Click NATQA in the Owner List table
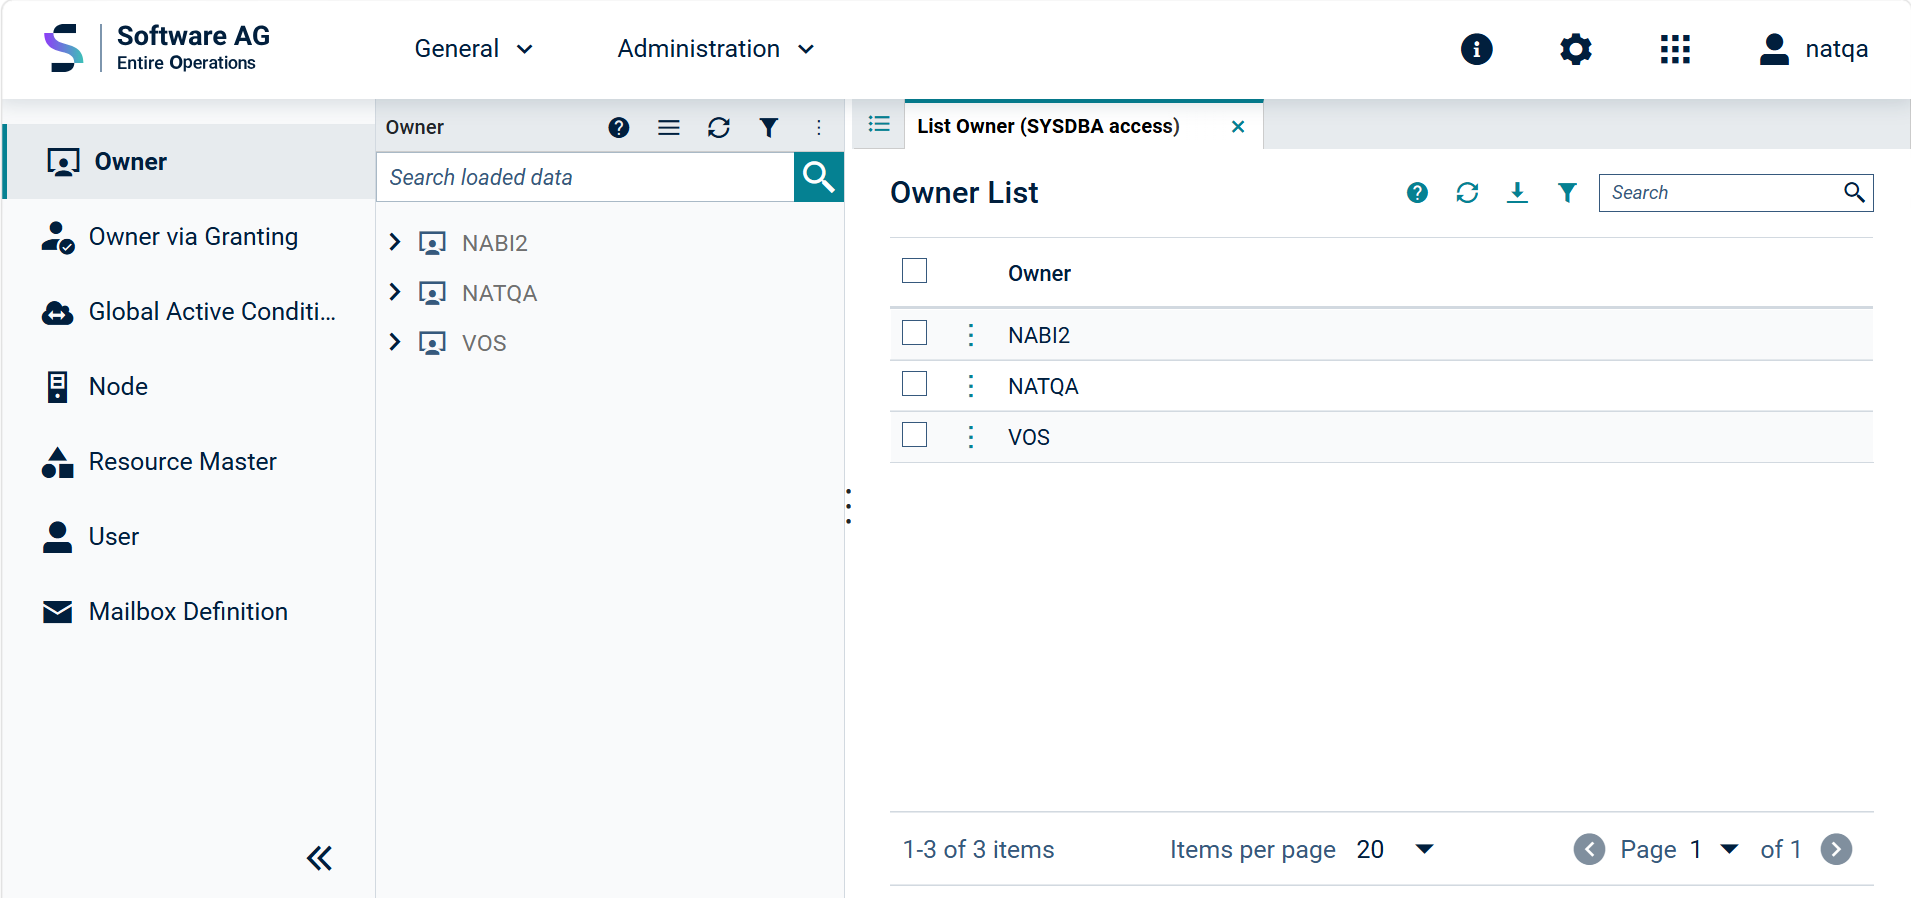1911x898 pixels. (1043, 386)
